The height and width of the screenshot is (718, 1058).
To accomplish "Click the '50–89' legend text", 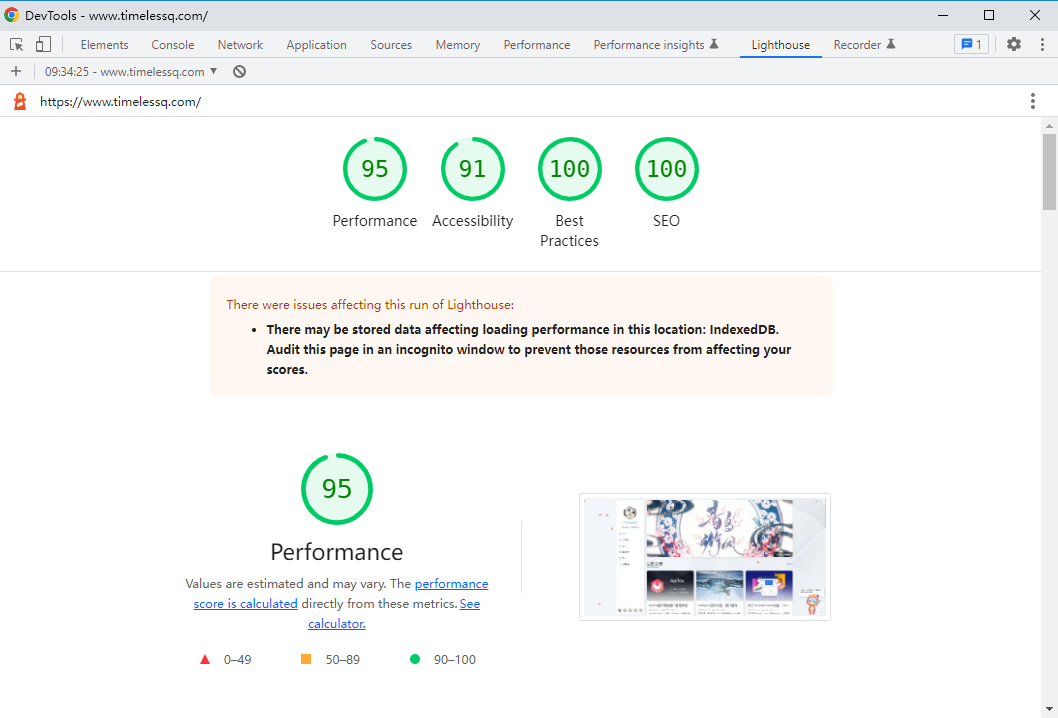I will click(343, 659).
